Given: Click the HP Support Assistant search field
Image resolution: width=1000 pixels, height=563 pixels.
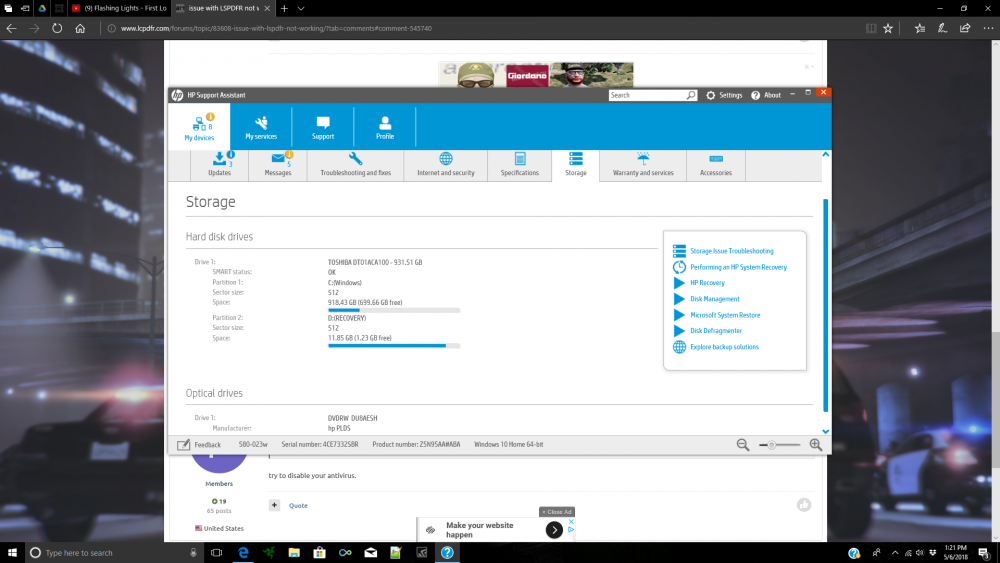Looking at the screenshot, I should pos(647,95).
